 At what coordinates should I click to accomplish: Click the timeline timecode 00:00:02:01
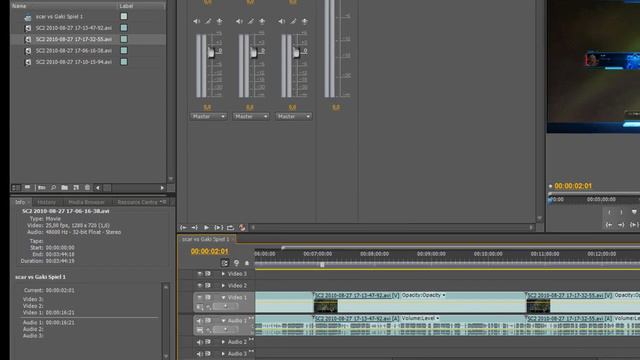[x=209, y=251]
